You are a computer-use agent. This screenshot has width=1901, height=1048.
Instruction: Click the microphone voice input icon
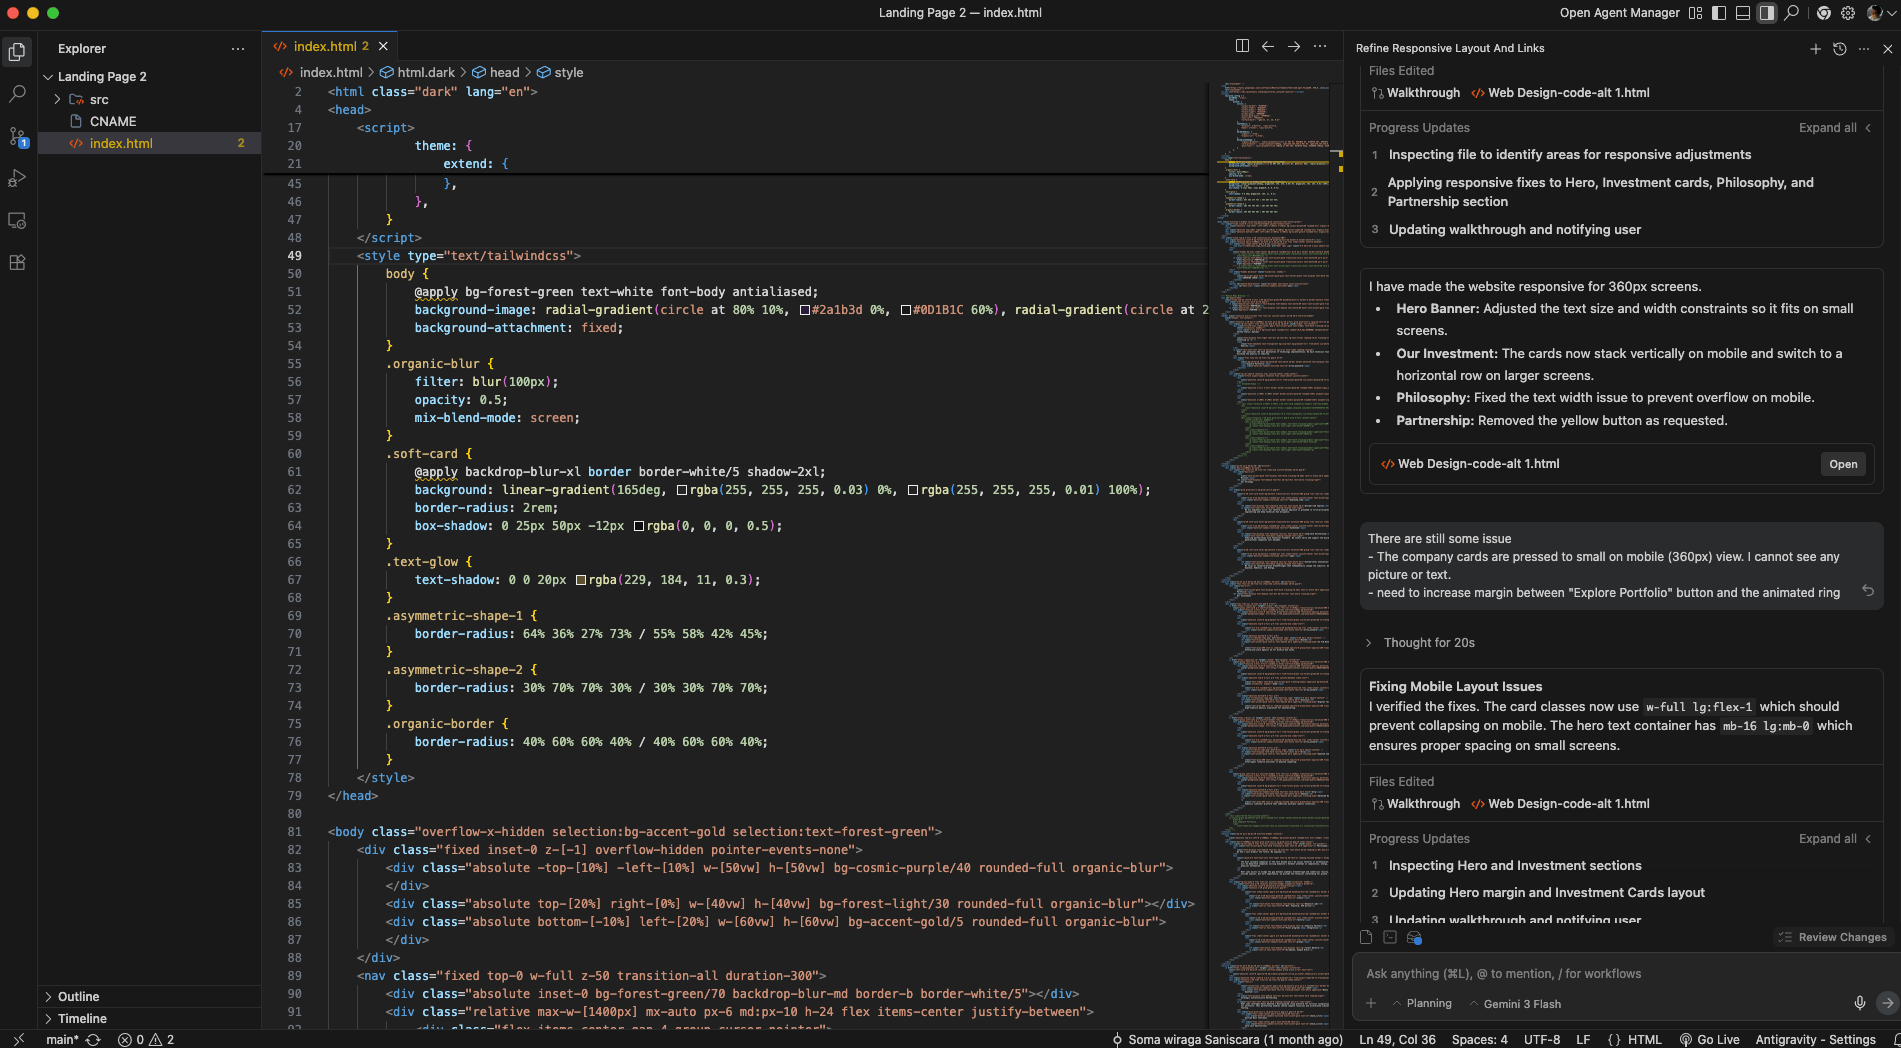point(1859,1003)
